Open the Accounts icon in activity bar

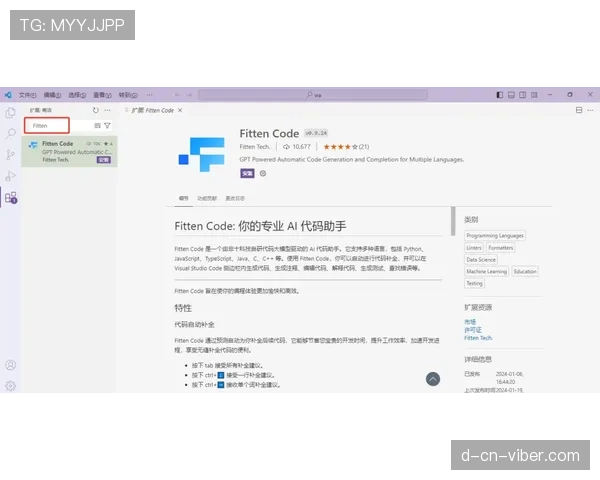11,365
